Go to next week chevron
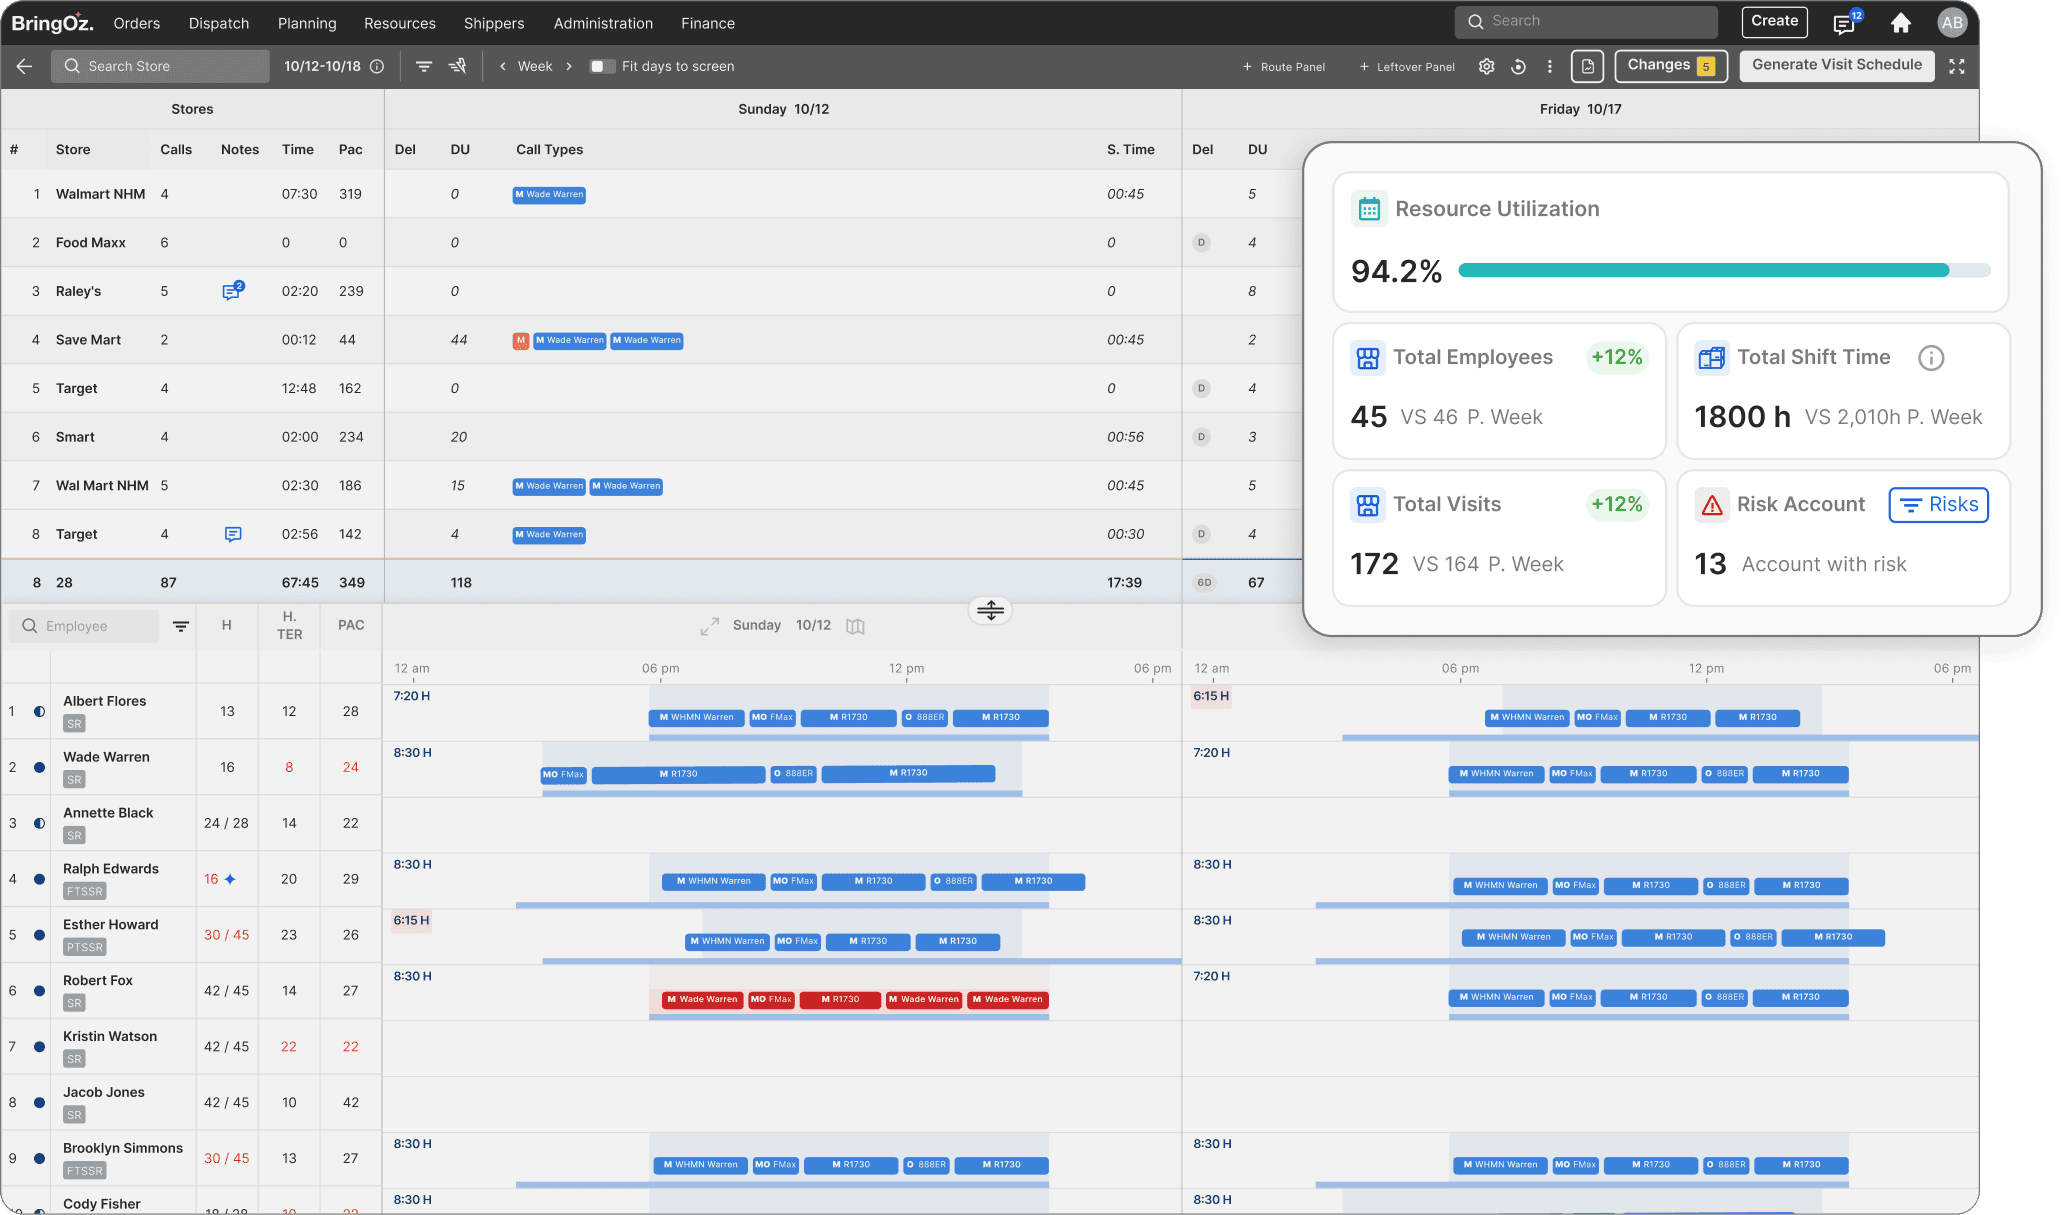This screenshot has width=2067, height=1215. click(569, 66)
